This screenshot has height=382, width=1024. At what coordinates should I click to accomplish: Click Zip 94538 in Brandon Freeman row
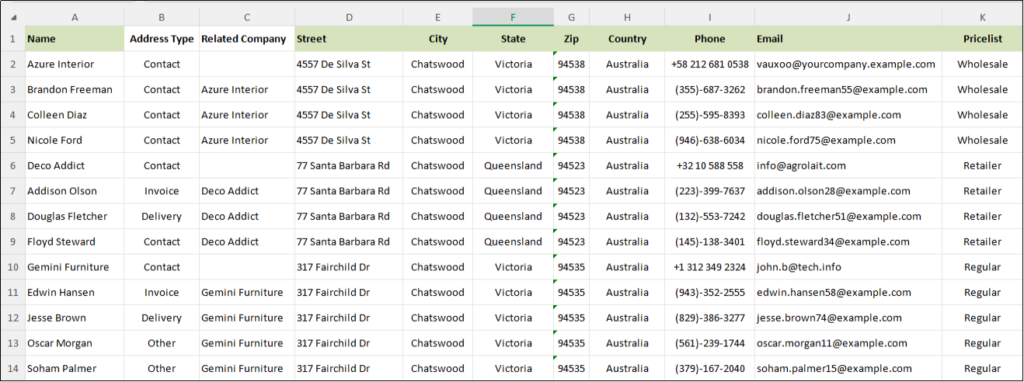571,90
